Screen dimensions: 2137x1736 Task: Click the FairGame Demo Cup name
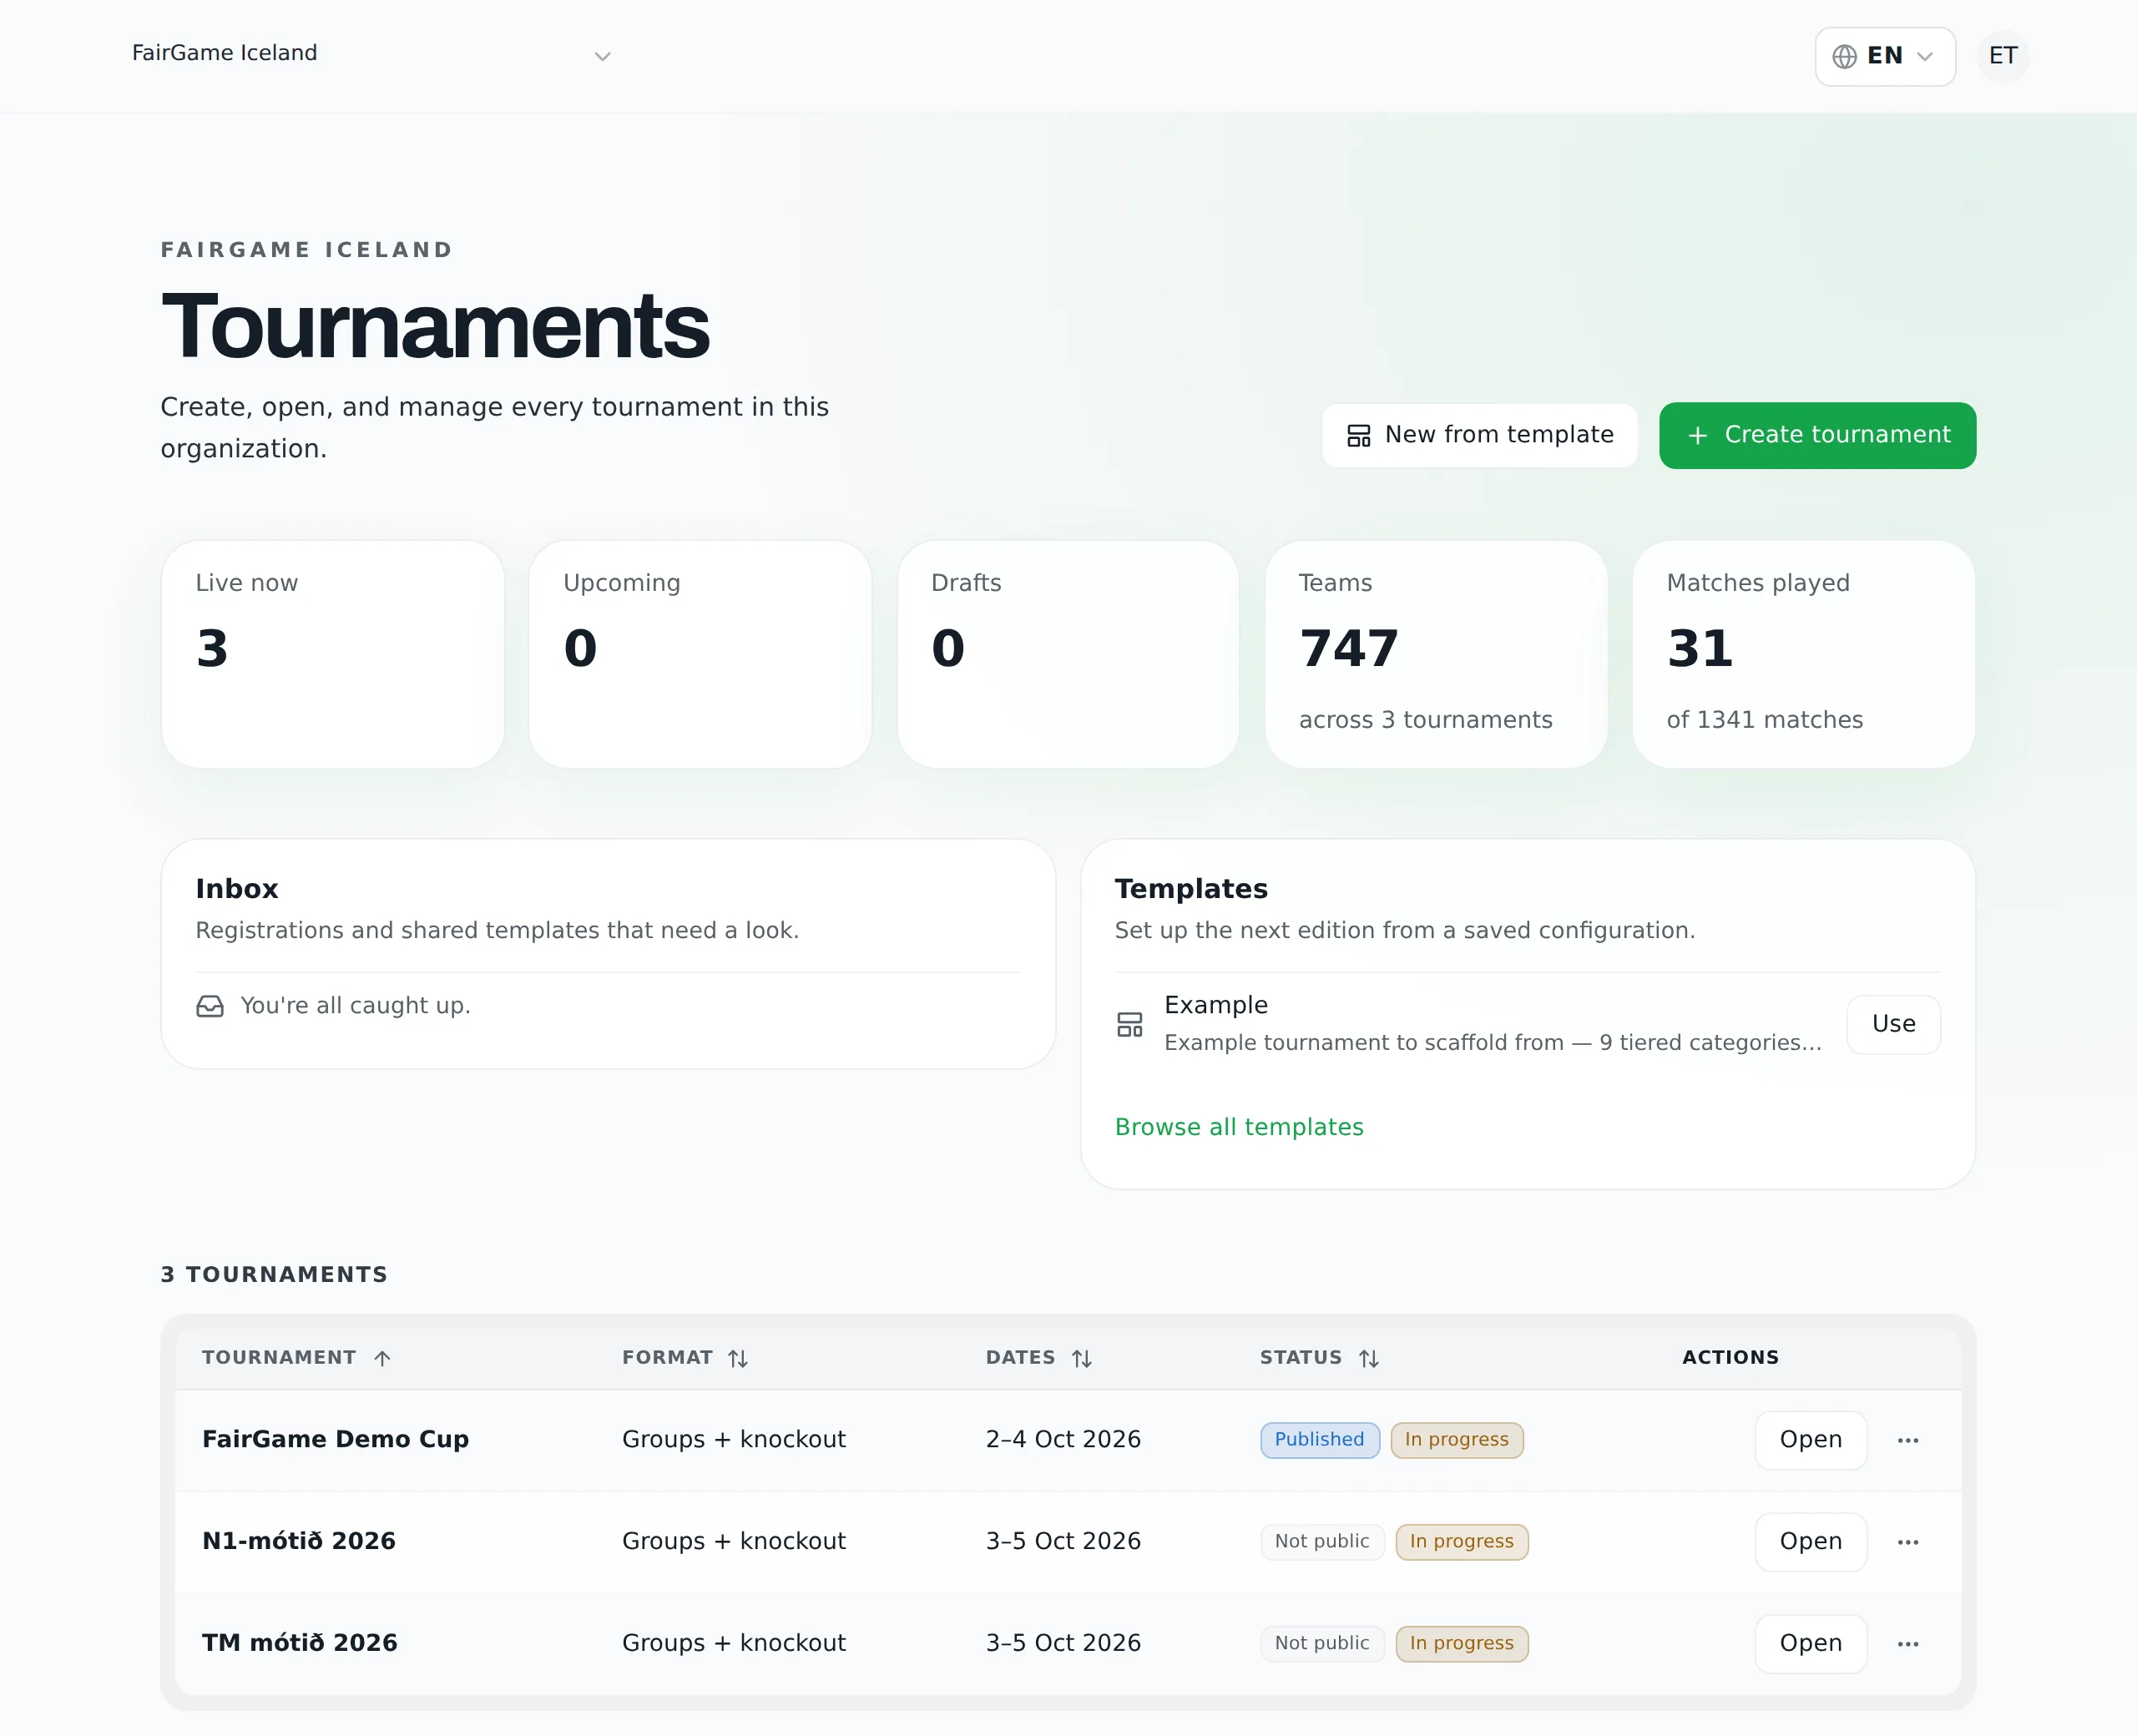click(x=335, y=1440)
